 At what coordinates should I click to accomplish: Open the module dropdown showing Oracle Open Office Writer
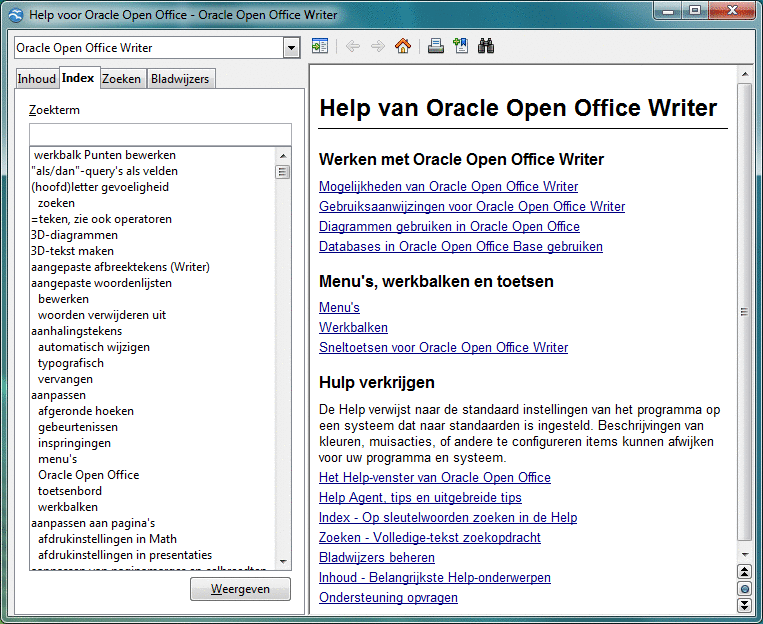click(x=291, y=48)
